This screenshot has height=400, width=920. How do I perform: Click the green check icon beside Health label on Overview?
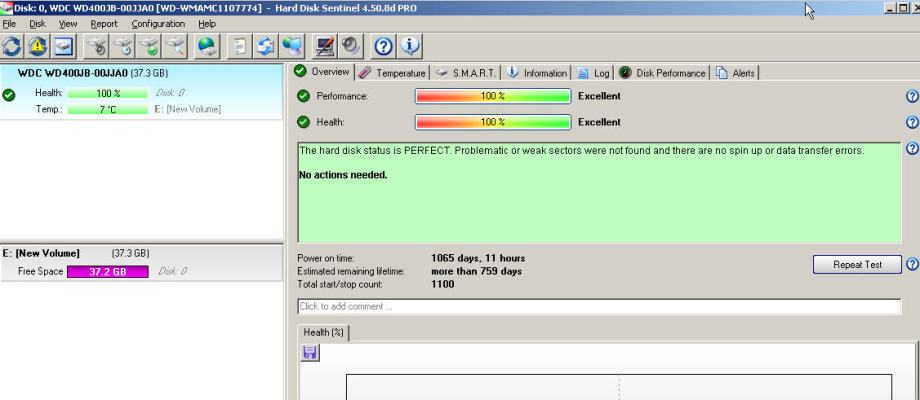(x=303, y=122)
